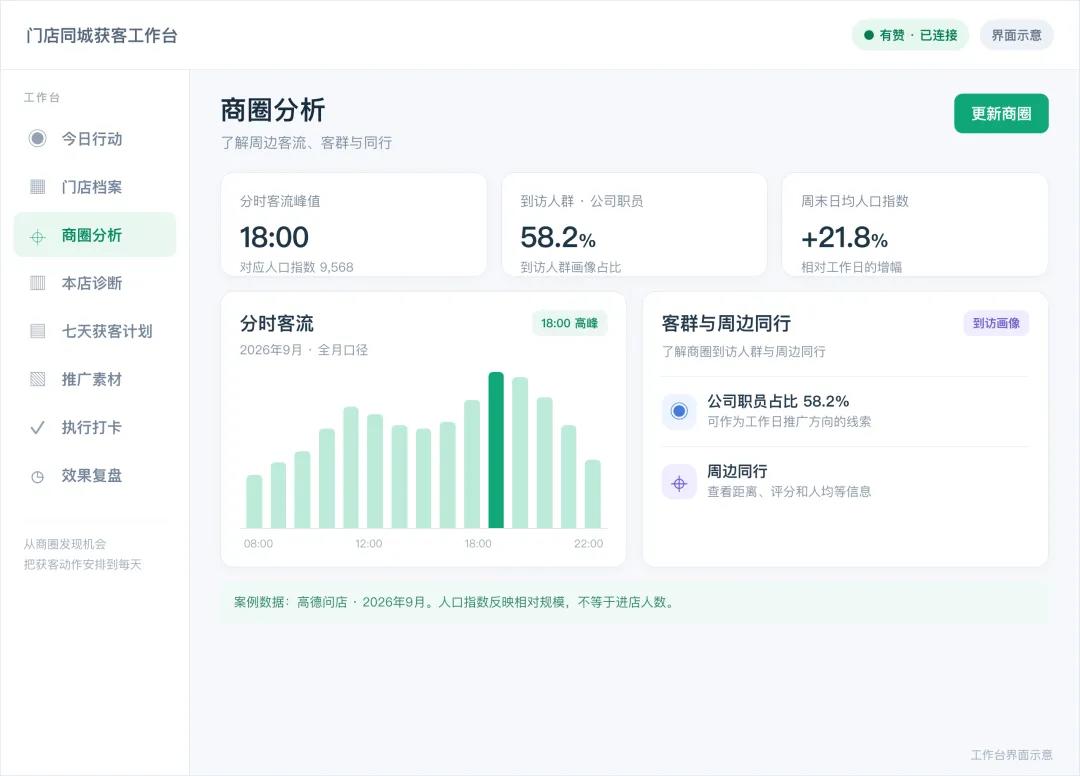
Task: Go to 执行打卡 page
Action: click(94, 428)
